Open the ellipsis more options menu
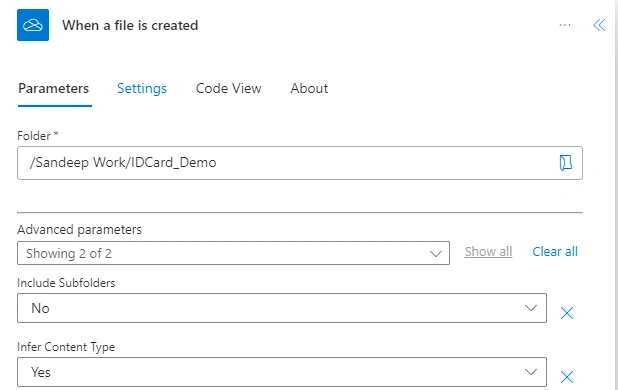The height and width of the screenshot is (390, 618). 565,25
